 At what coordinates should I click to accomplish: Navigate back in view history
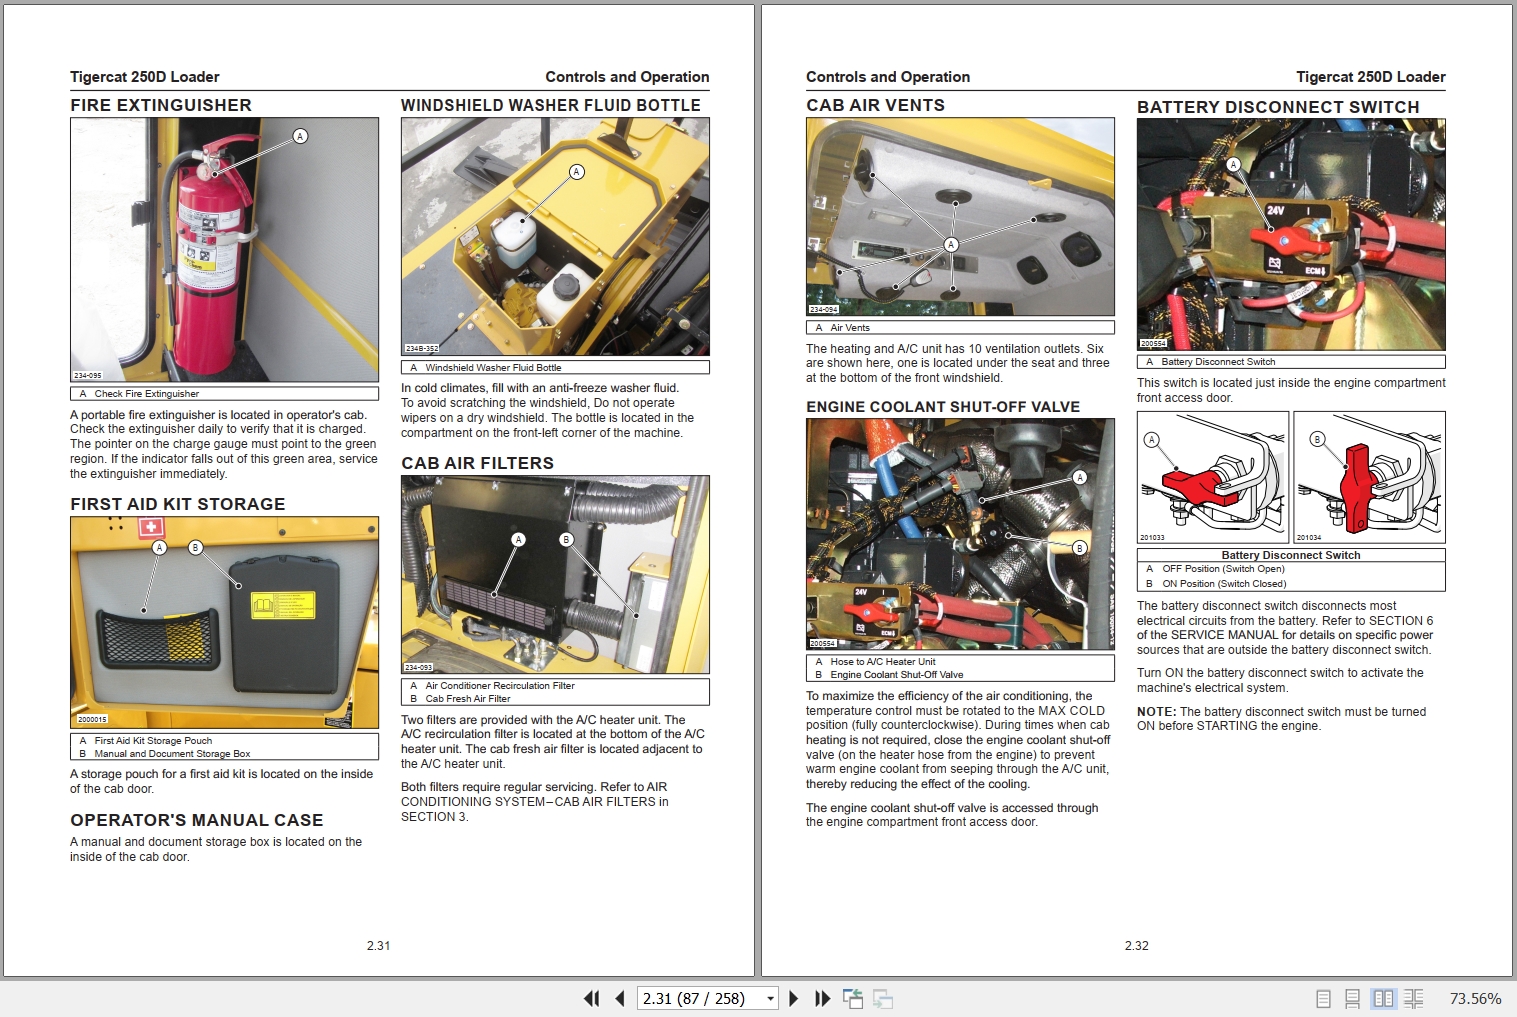(x=854, y=998)
